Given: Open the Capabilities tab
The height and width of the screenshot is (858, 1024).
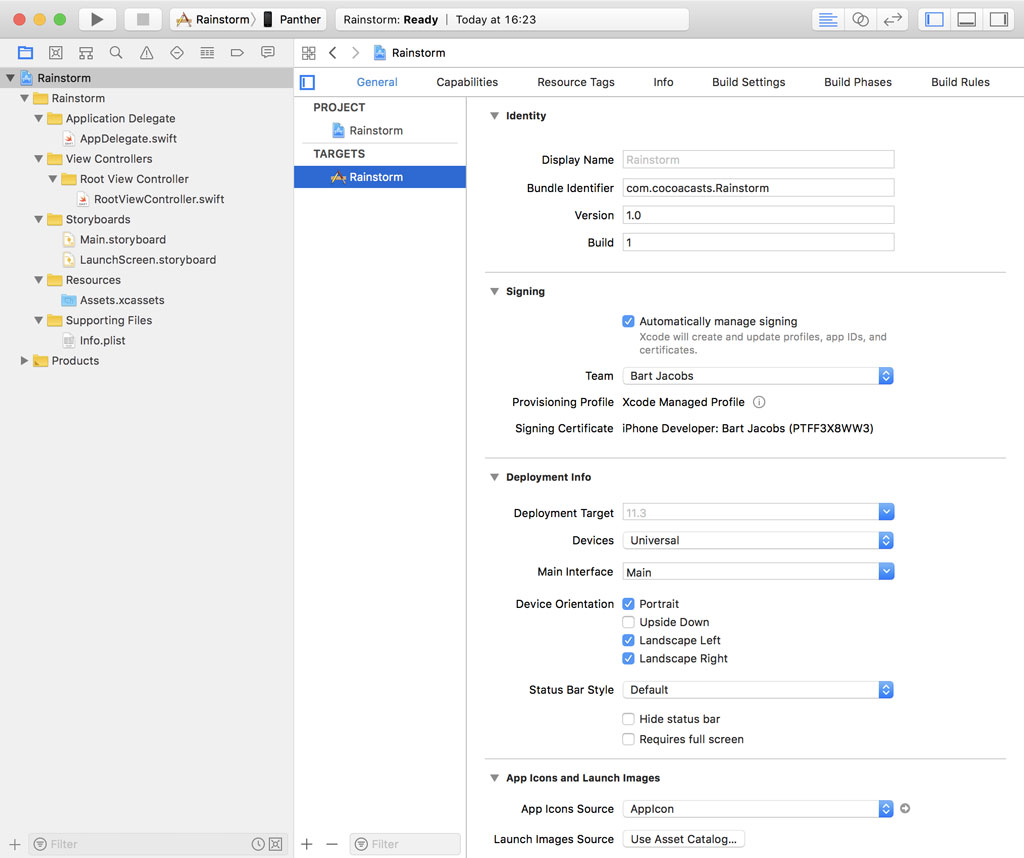Looking at the screenshot, I should click(x=467, y=82).
